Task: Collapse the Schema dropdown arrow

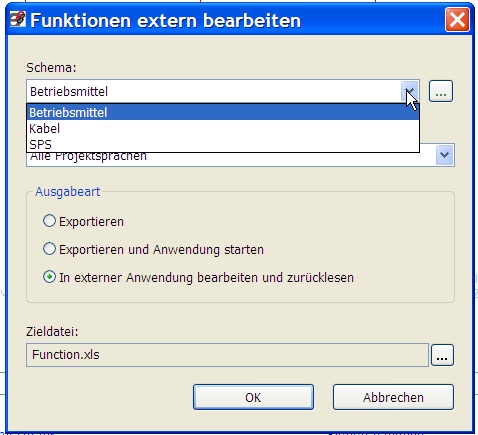Action: tap(410, 91)
